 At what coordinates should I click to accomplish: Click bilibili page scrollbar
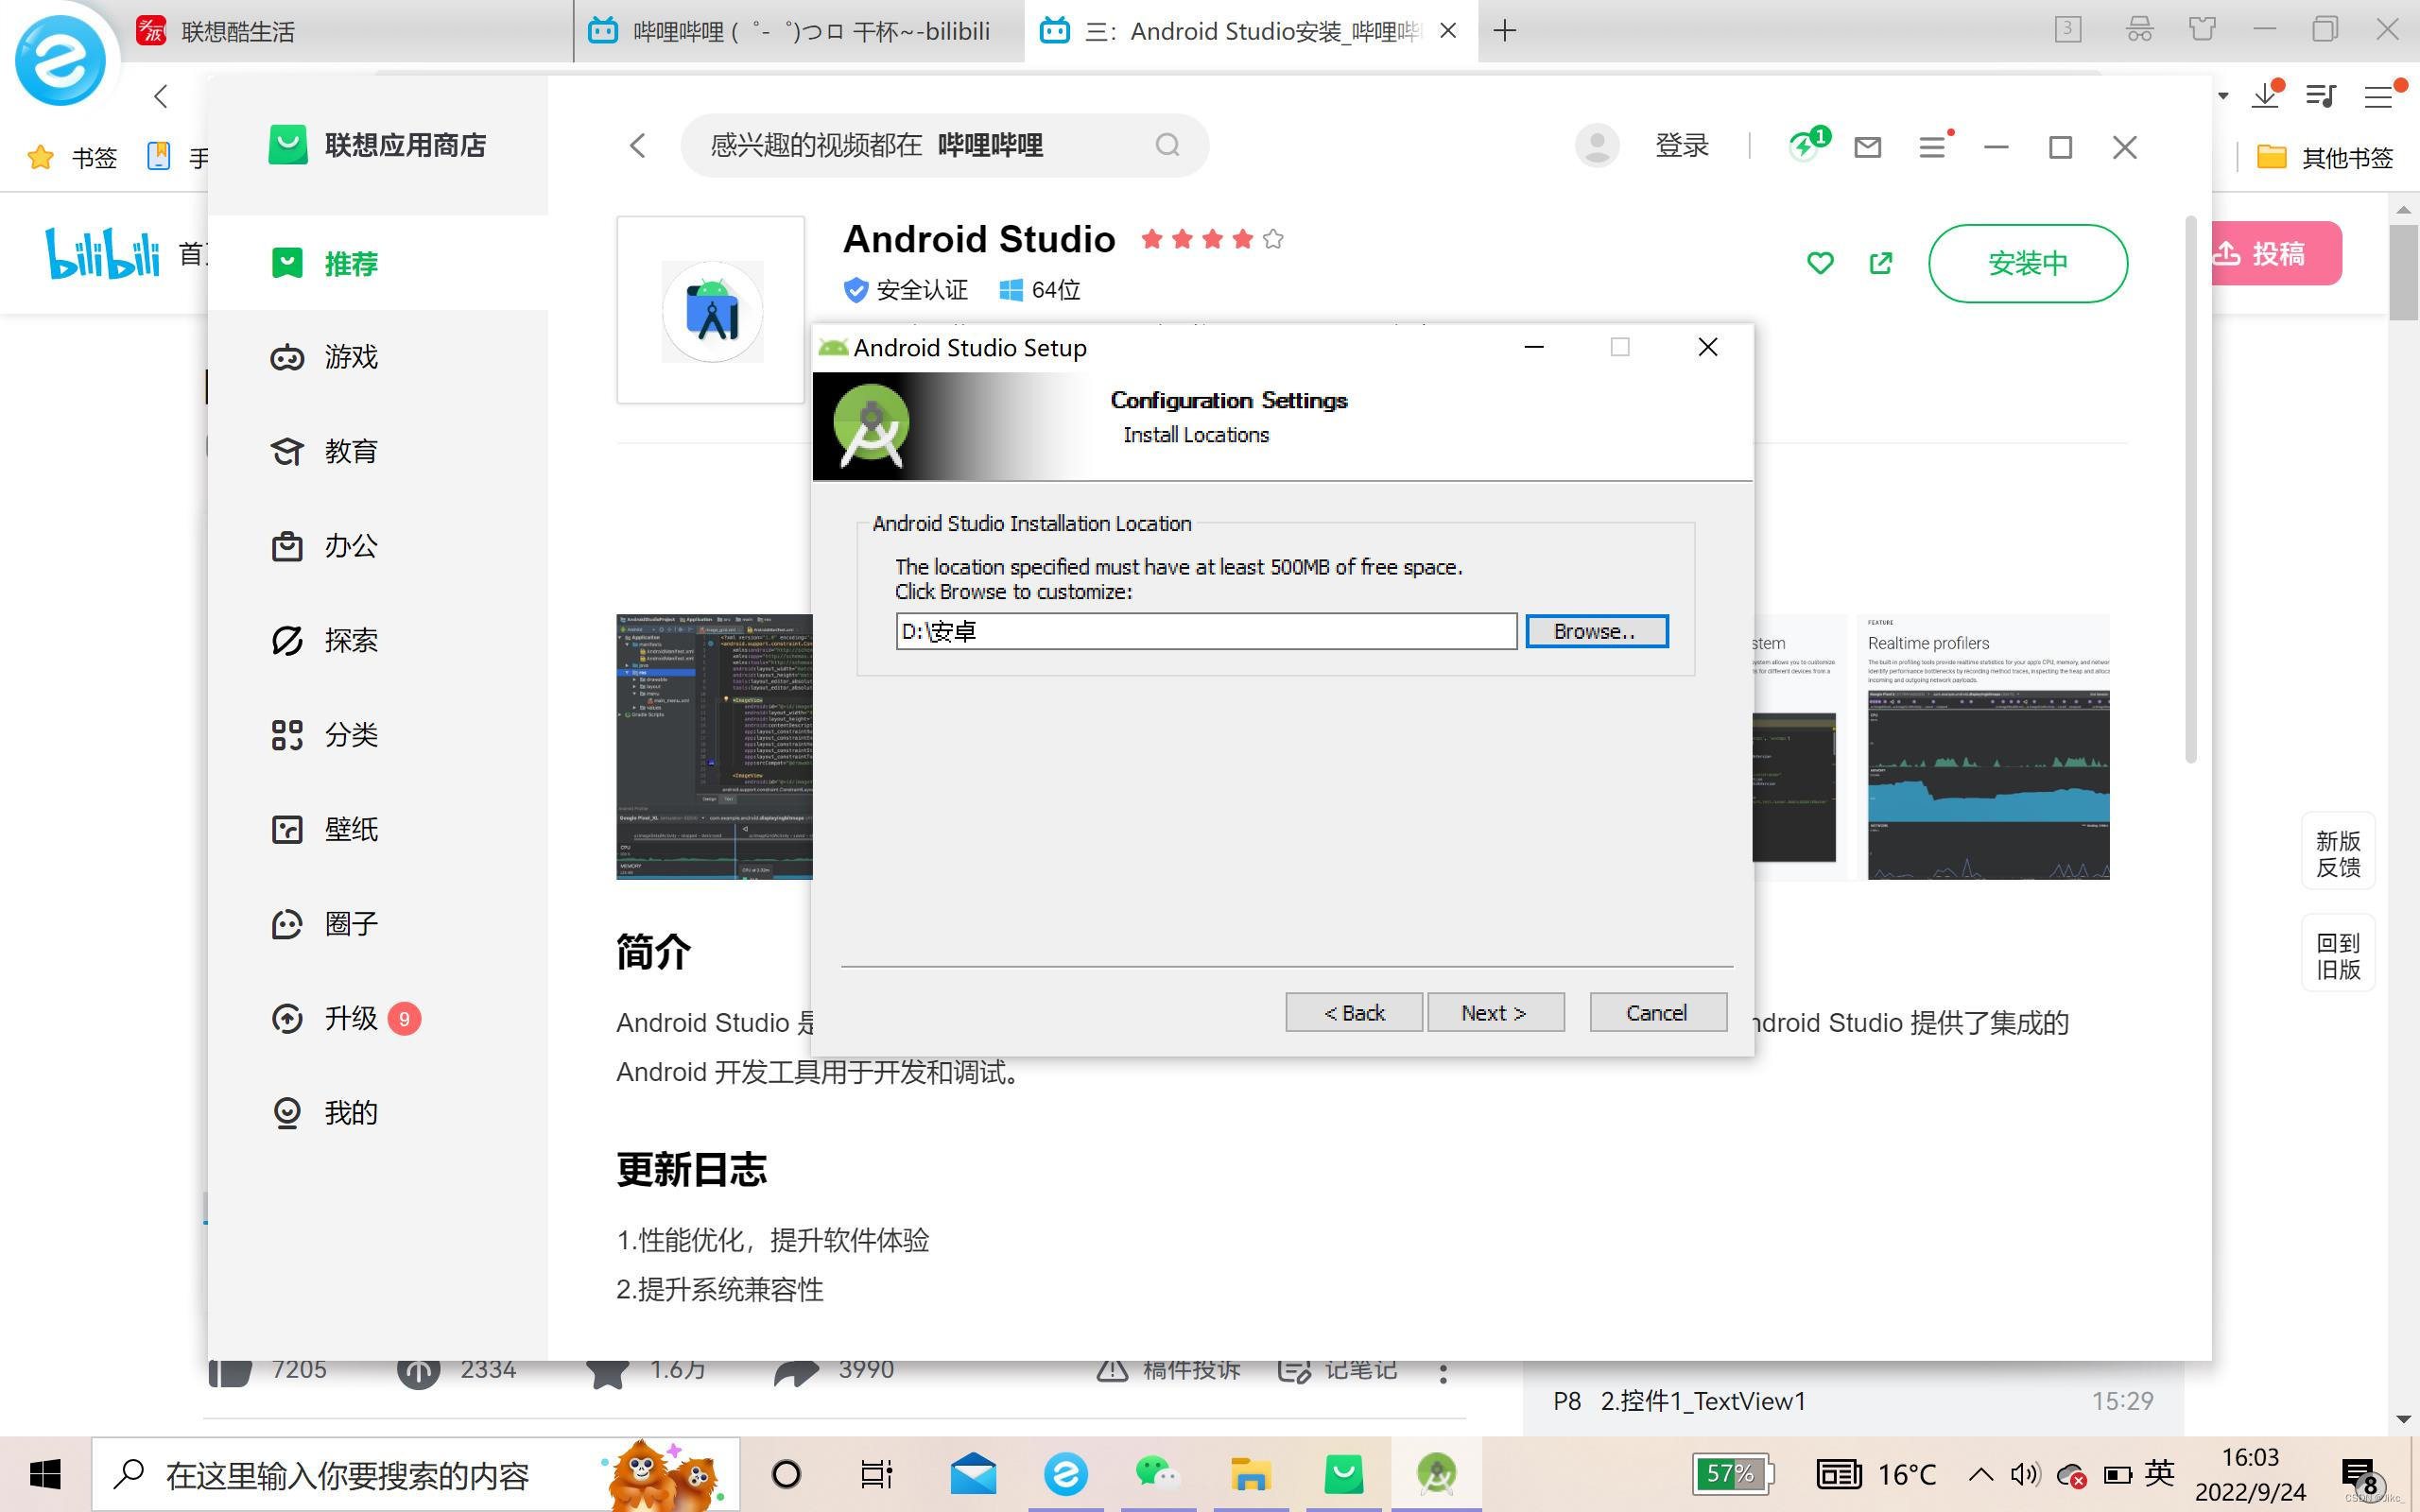tap(2403, 270)
